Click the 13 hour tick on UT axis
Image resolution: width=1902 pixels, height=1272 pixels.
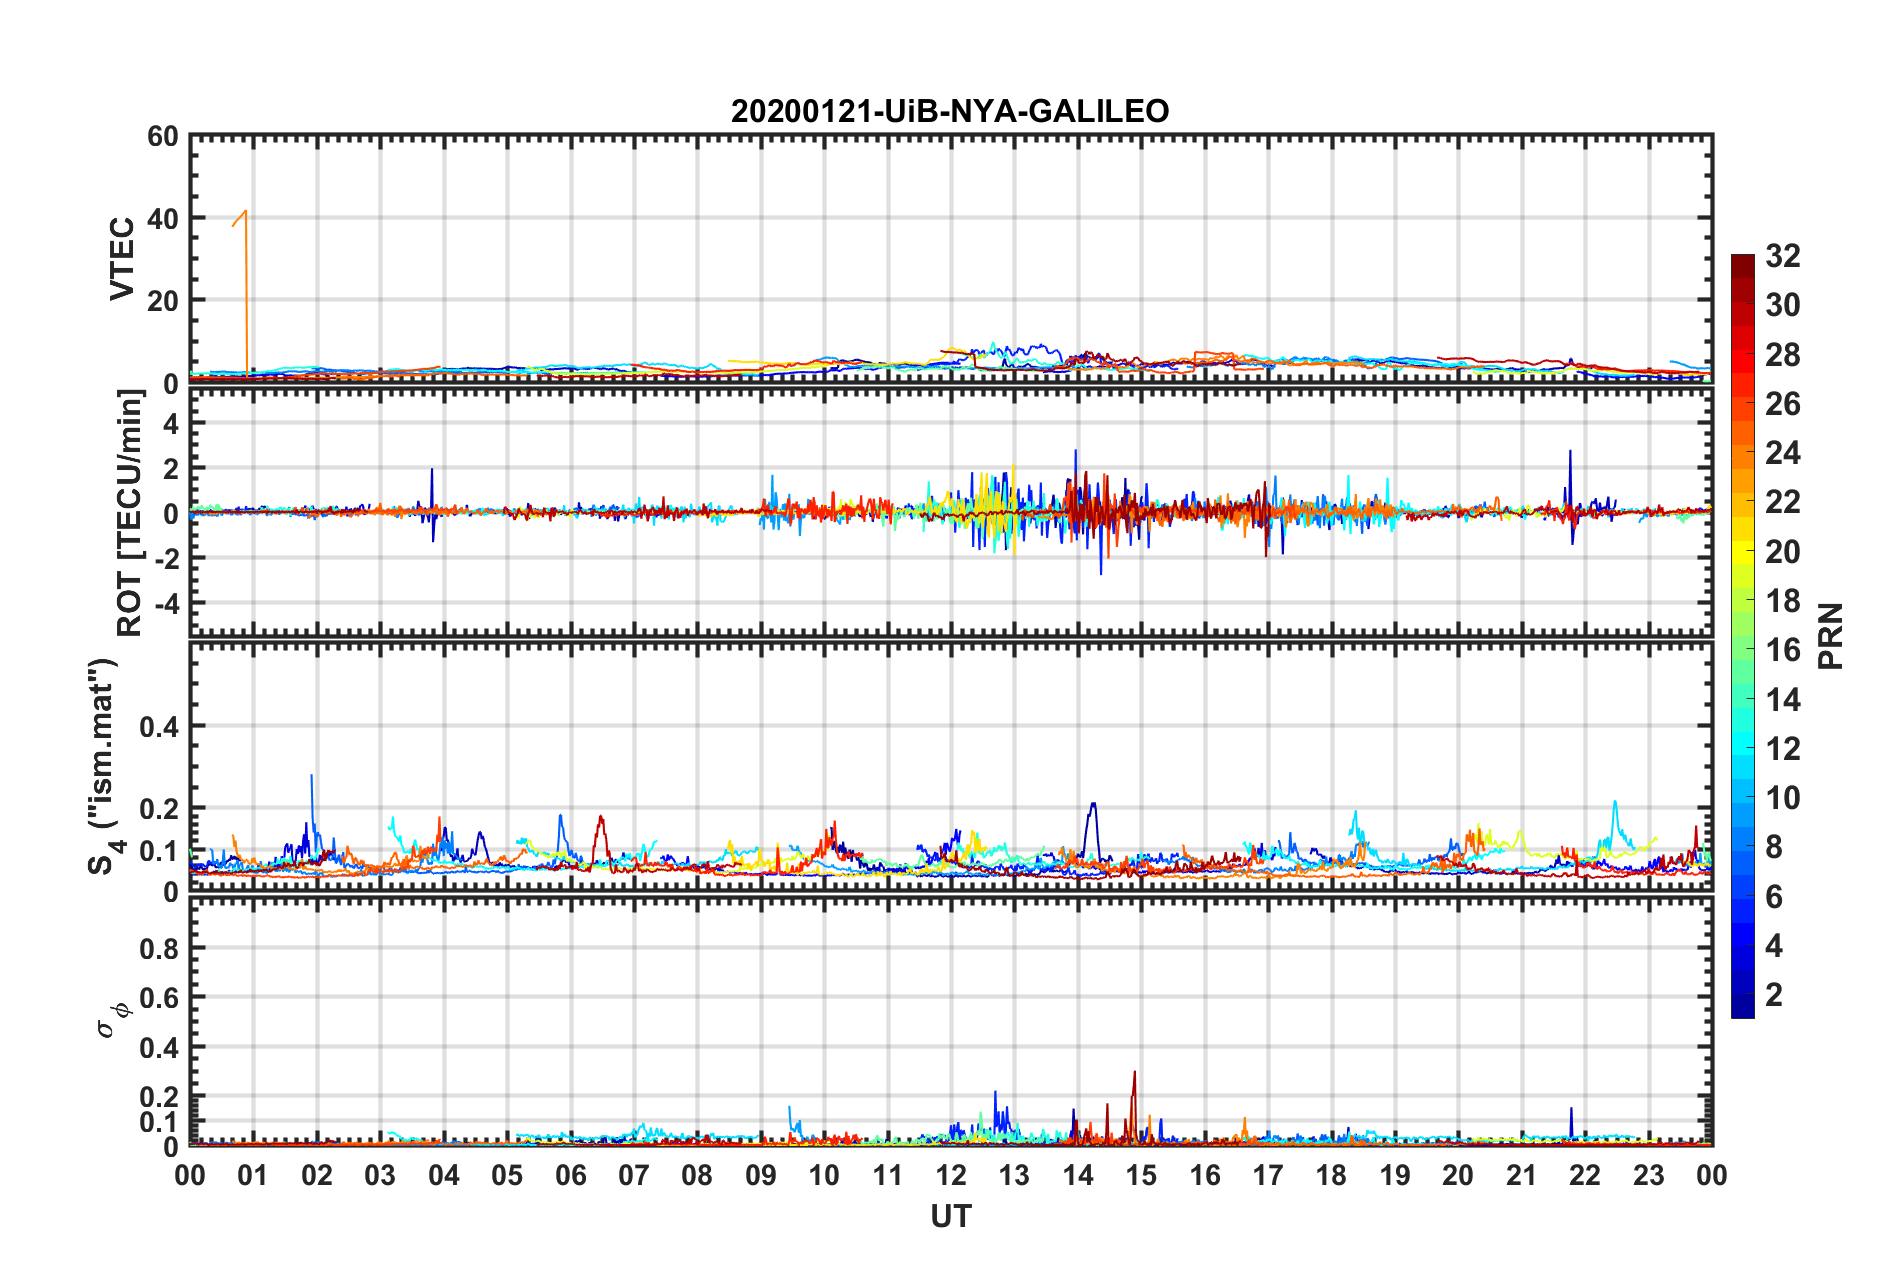click(x=1014, y=1175)
